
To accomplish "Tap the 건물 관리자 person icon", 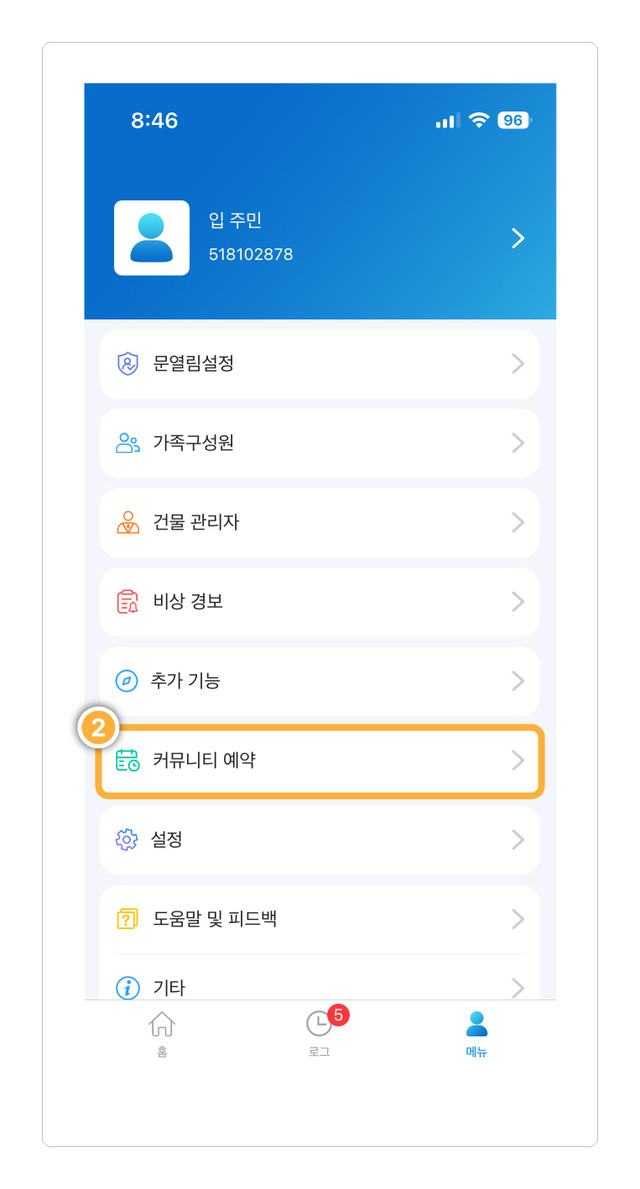I will pyautogui.click(x=127, y=522).
